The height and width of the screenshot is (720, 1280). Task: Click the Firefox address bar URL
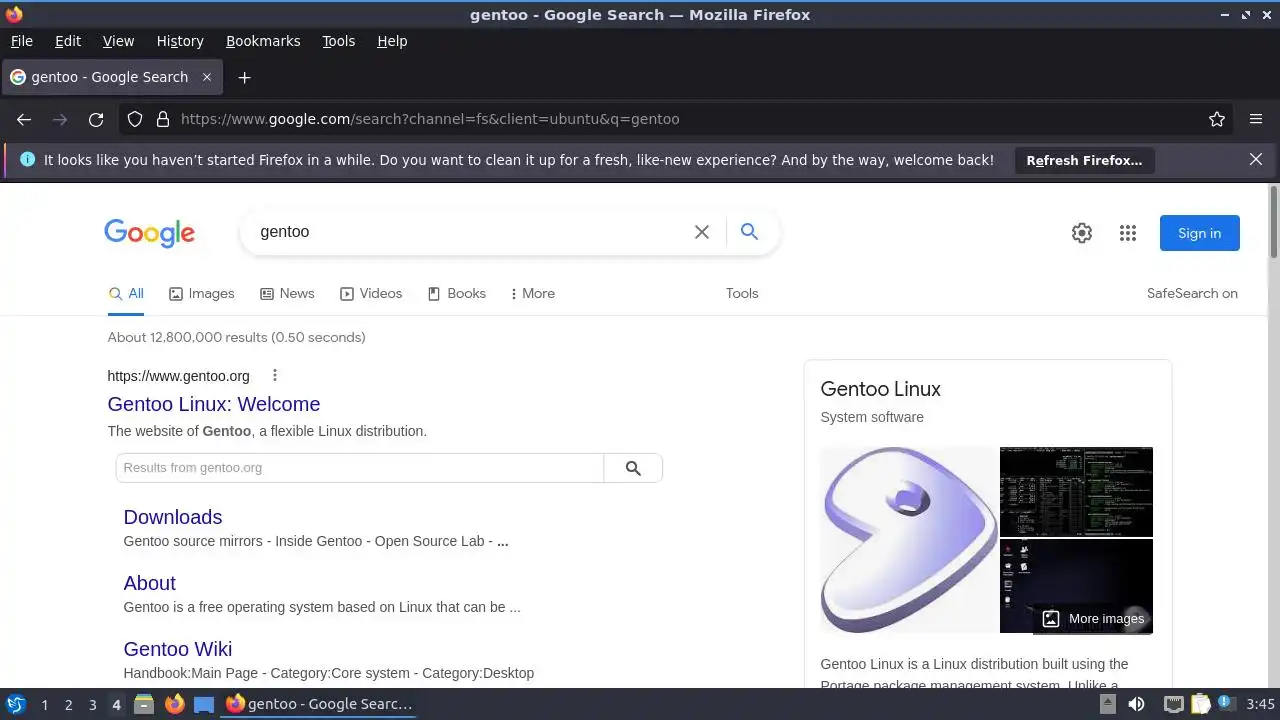pyautogui.click(x=430, y=119)
